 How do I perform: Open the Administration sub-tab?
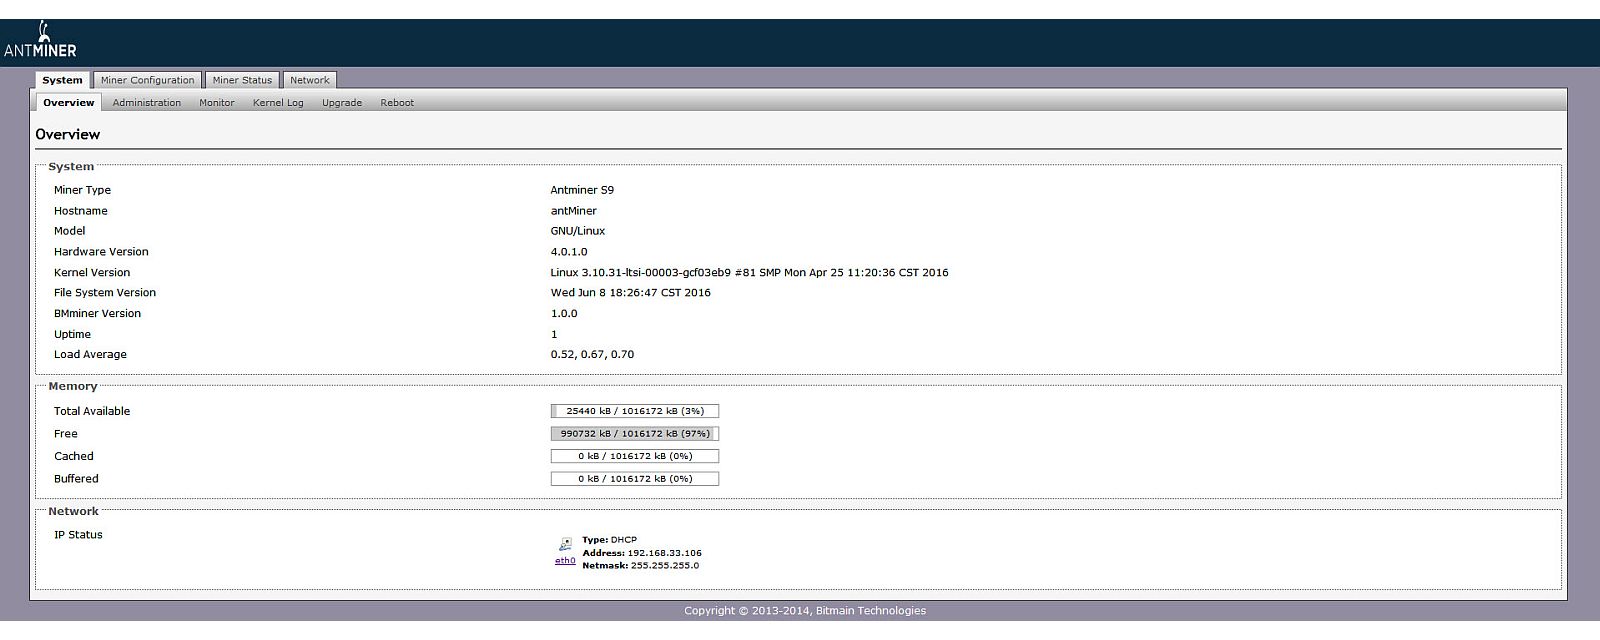click(x=147, y=103)
